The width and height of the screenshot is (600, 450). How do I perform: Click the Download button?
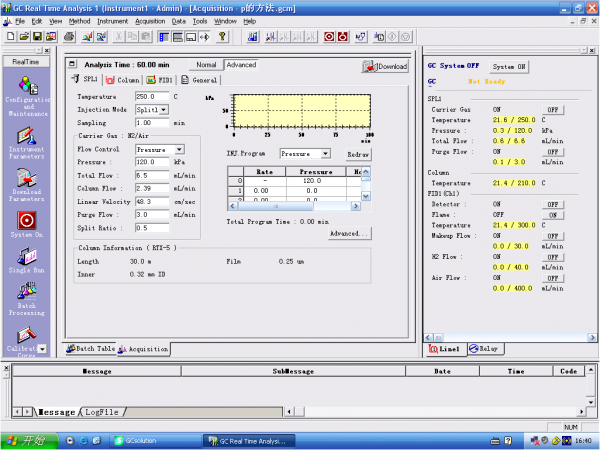pyautogui.click(x=385, y=67)
